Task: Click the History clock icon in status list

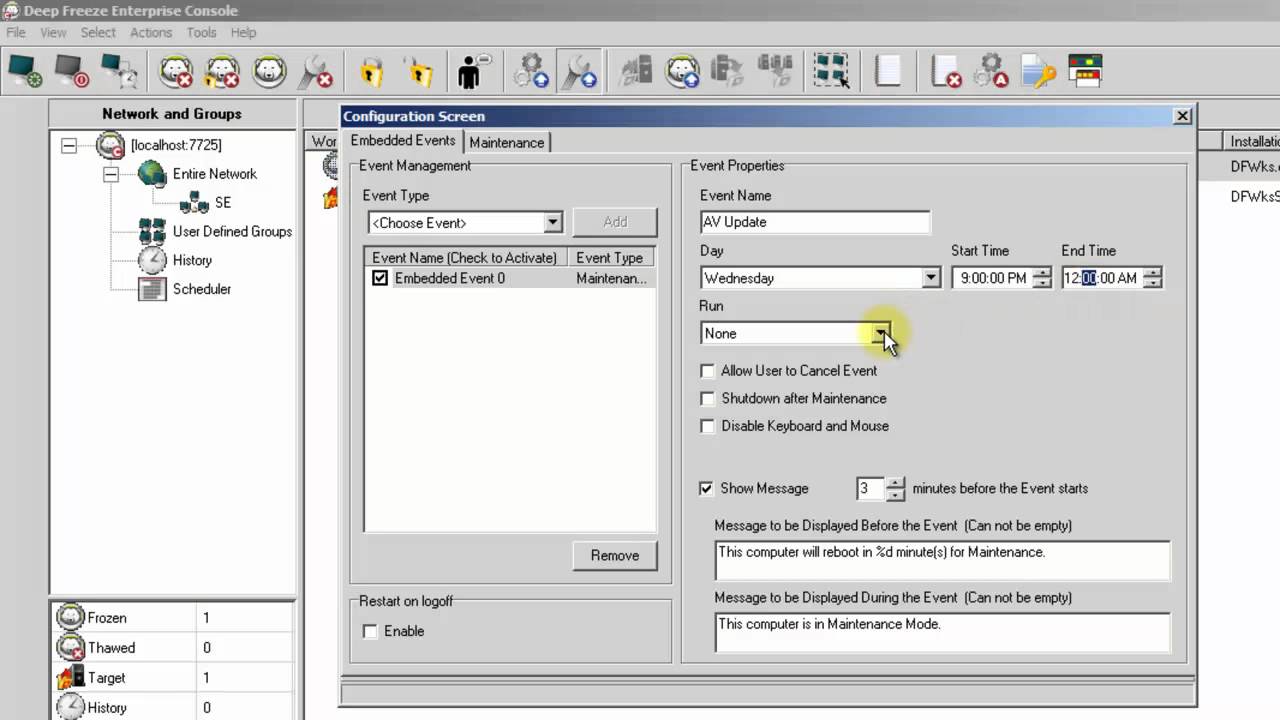Action: (70, 707)
